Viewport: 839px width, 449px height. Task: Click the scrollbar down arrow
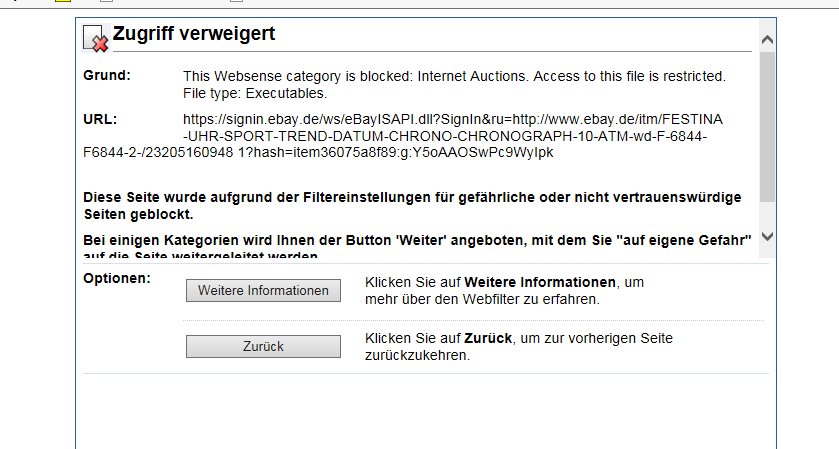coord(767,237)
